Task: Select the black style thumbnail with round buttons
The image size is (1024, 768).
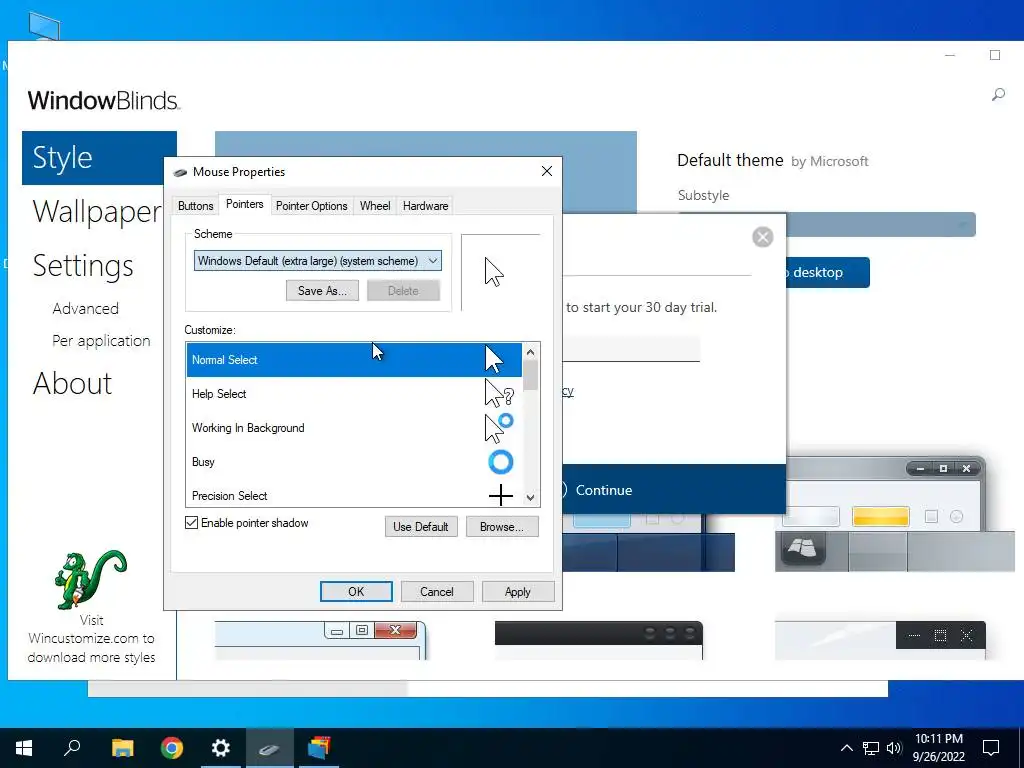Action: tap(598, 641)
